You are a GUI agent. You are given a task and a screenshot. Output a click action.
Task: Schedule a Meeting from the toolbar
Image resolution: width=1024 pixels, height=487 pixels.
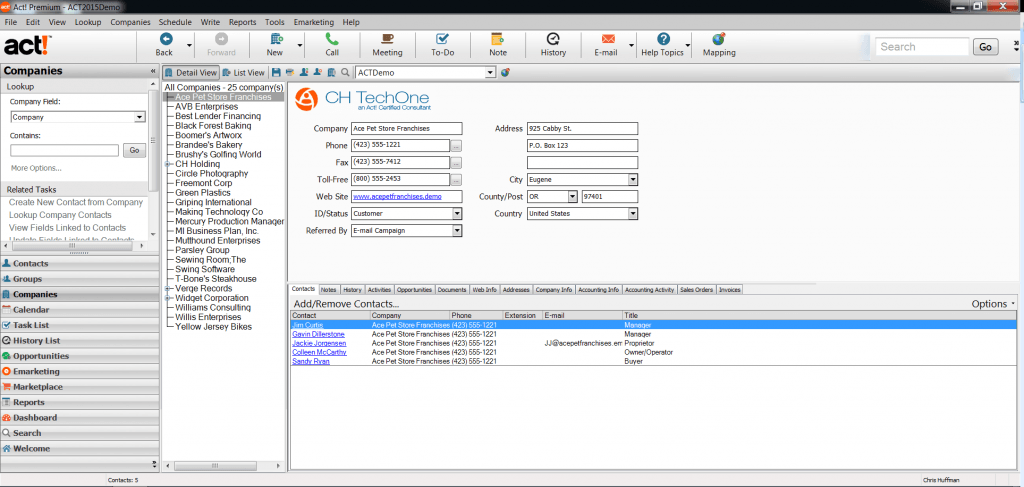[387, 39]
